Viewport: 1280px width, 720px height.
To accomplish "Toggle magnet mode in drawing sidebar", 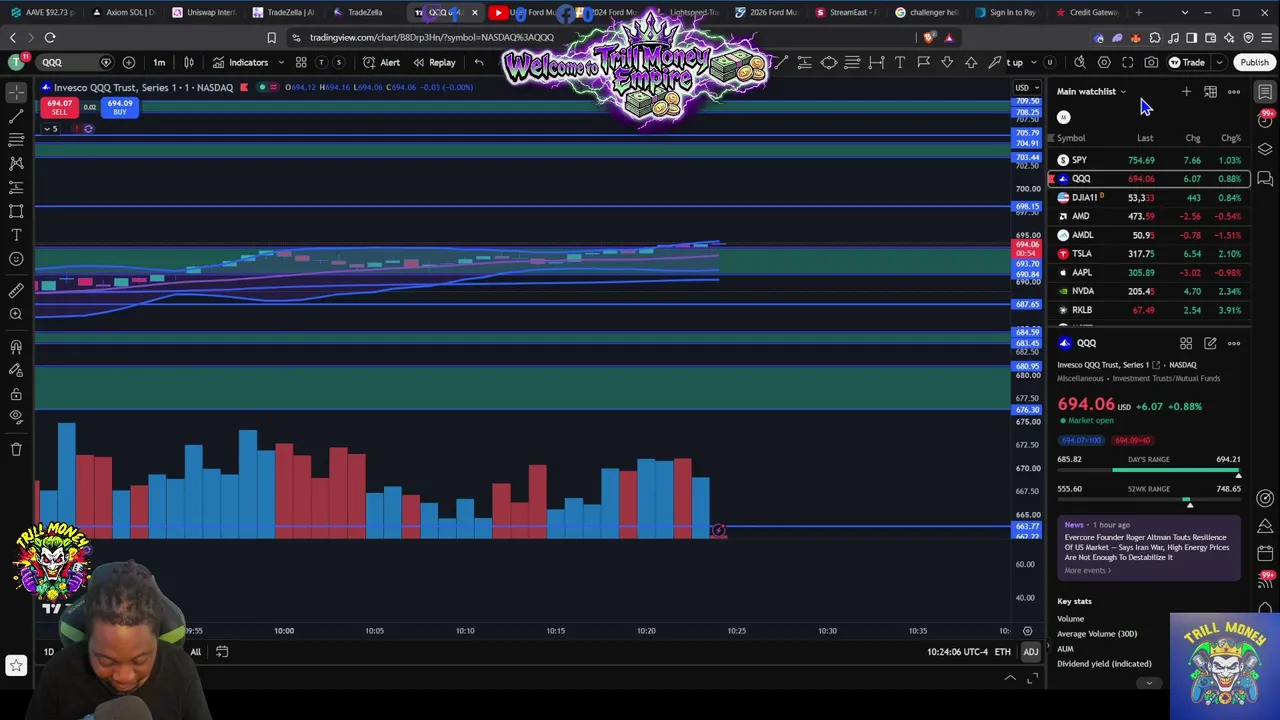I will point(16,347).
